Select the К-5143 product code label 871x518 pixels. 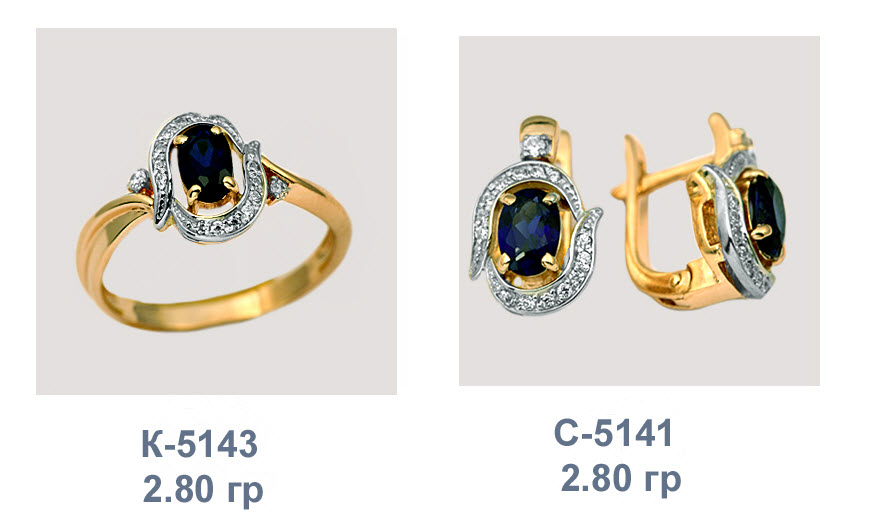pyautogui.click(x=200, y=444)
